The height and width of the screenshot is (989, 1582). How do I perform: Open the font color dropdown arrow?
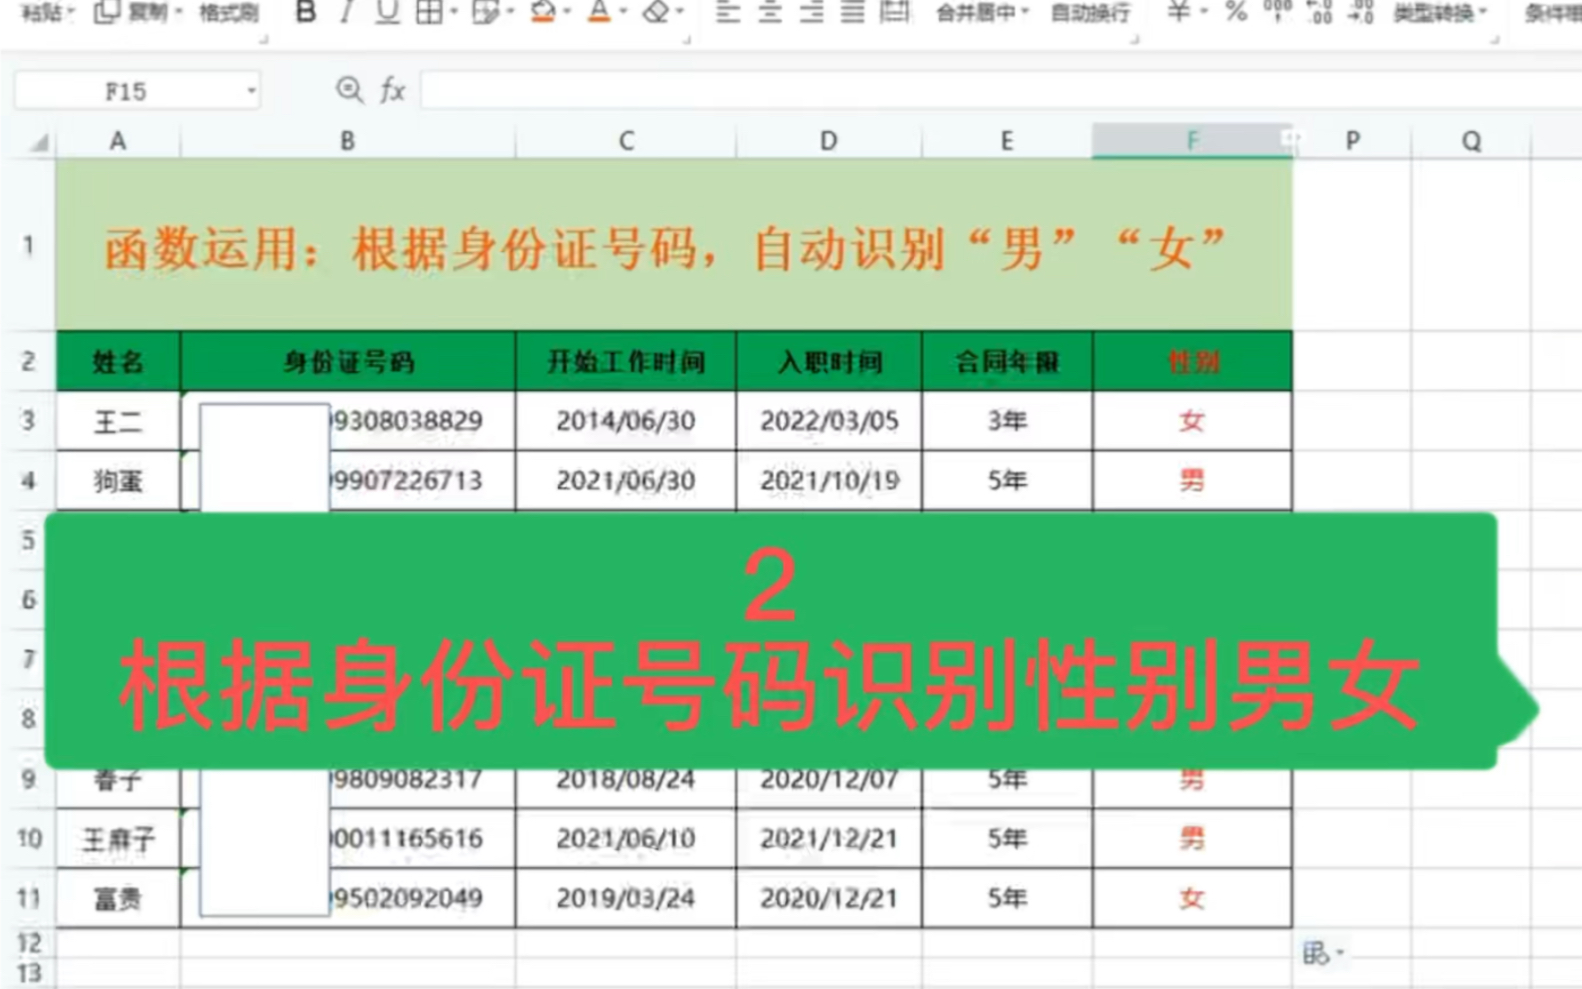coord(623,12)
